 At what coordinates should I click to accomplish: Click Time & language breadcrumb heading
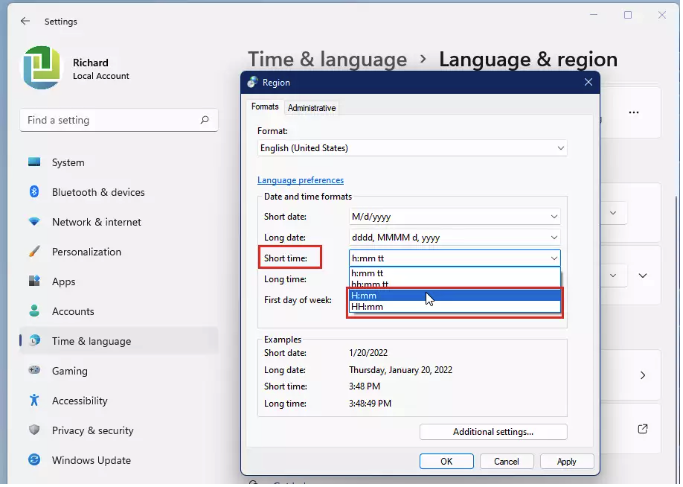327,59
